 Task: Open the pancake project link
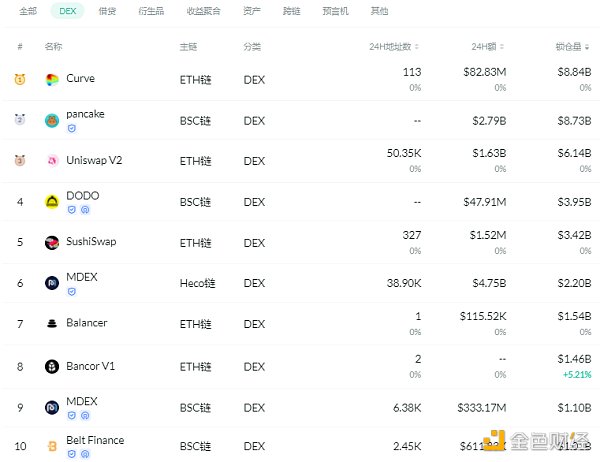pyautogui.click(x=85, y=114)
